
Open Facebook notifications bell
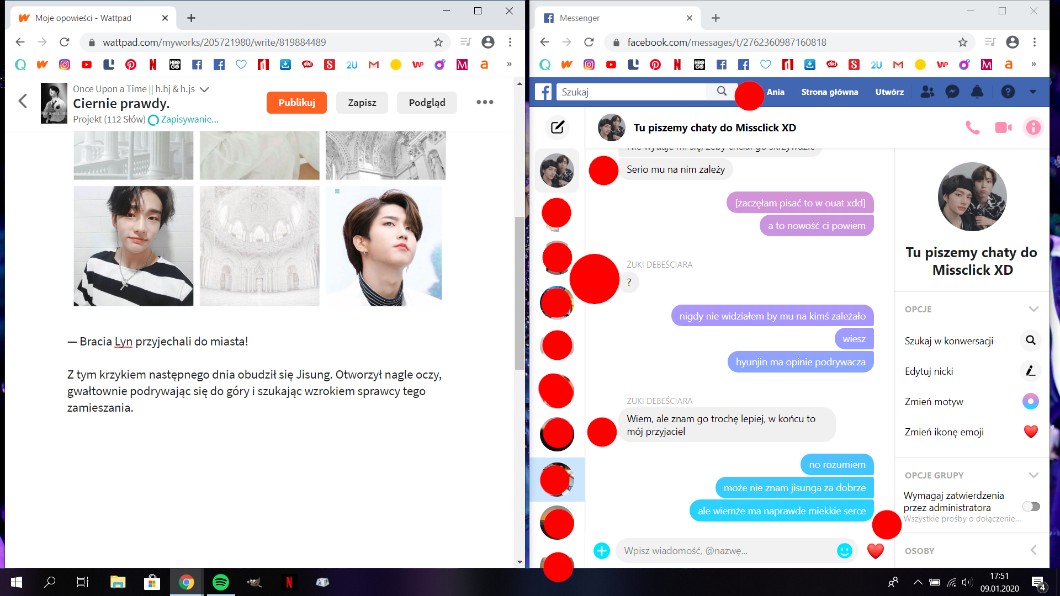click(x=977, y=92)
